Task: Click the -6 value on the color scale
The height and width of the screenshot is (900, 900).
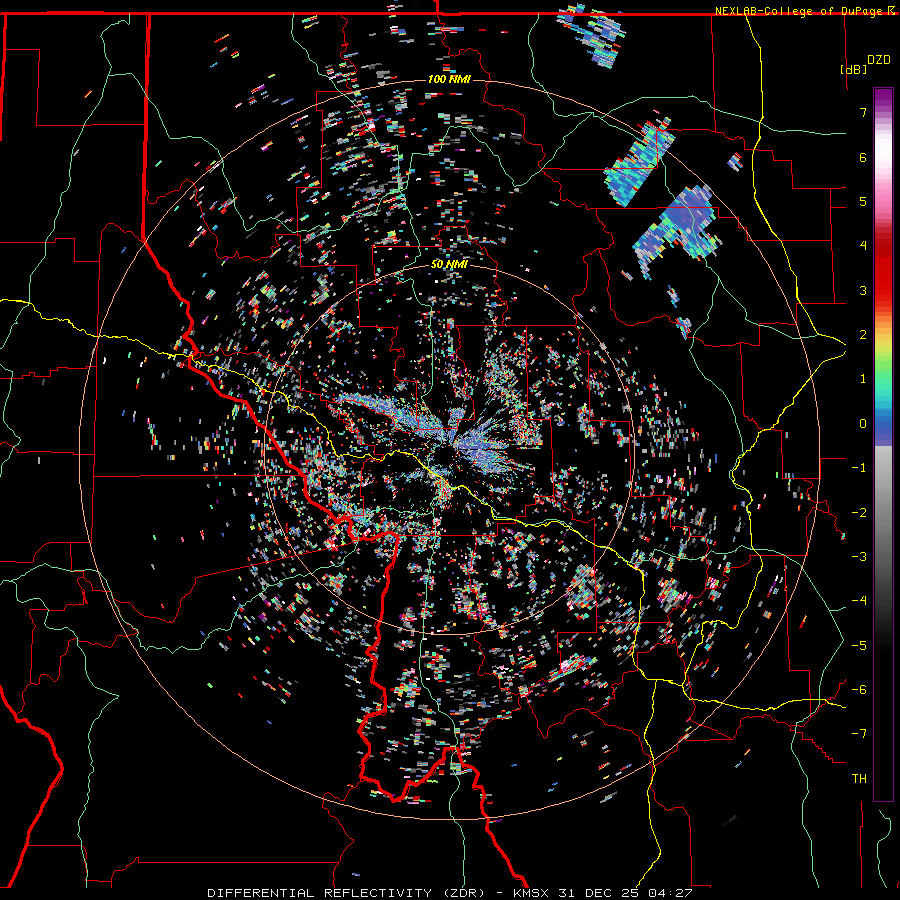Action: tap(859, 690)
